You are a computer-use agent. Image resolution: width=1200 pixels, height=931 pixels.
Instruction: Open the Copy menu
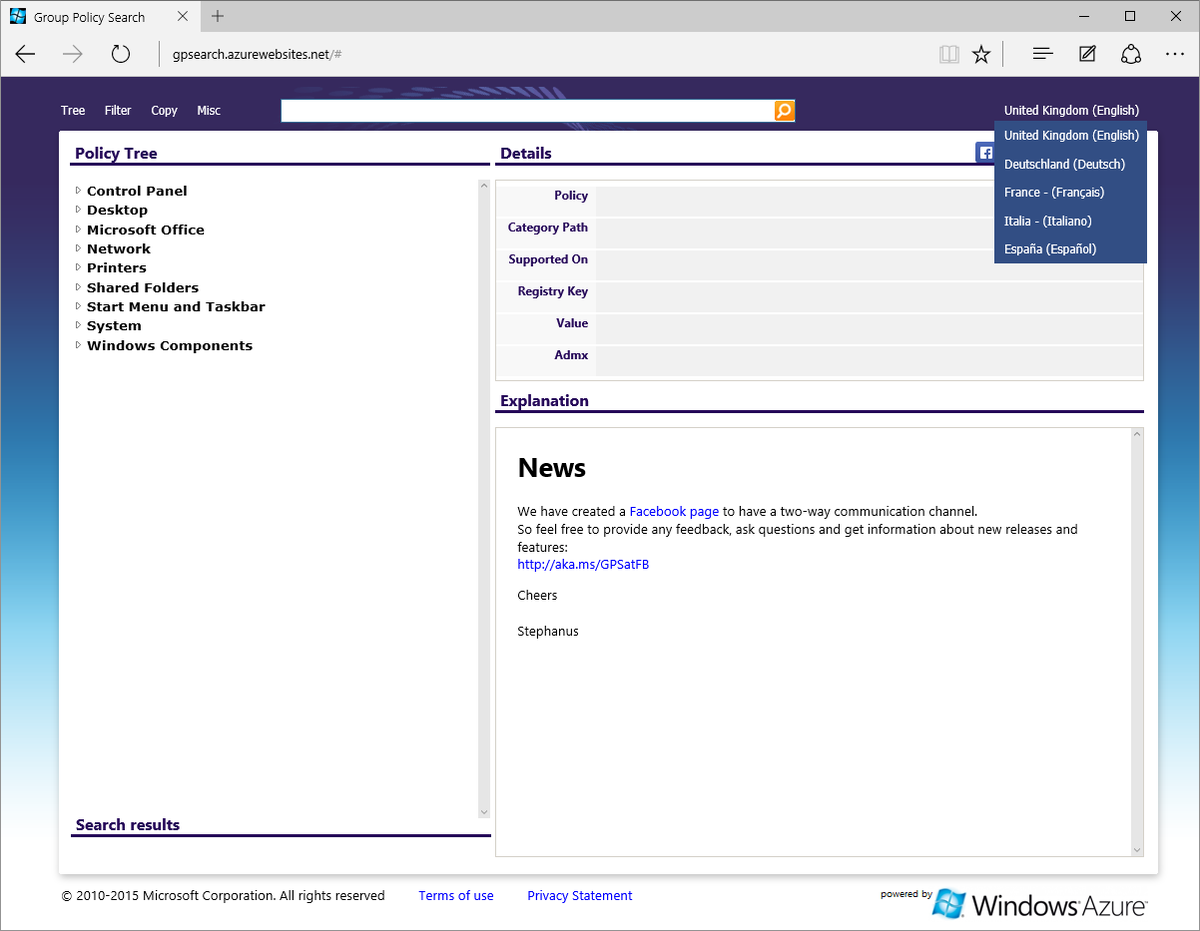pos(164,111)
